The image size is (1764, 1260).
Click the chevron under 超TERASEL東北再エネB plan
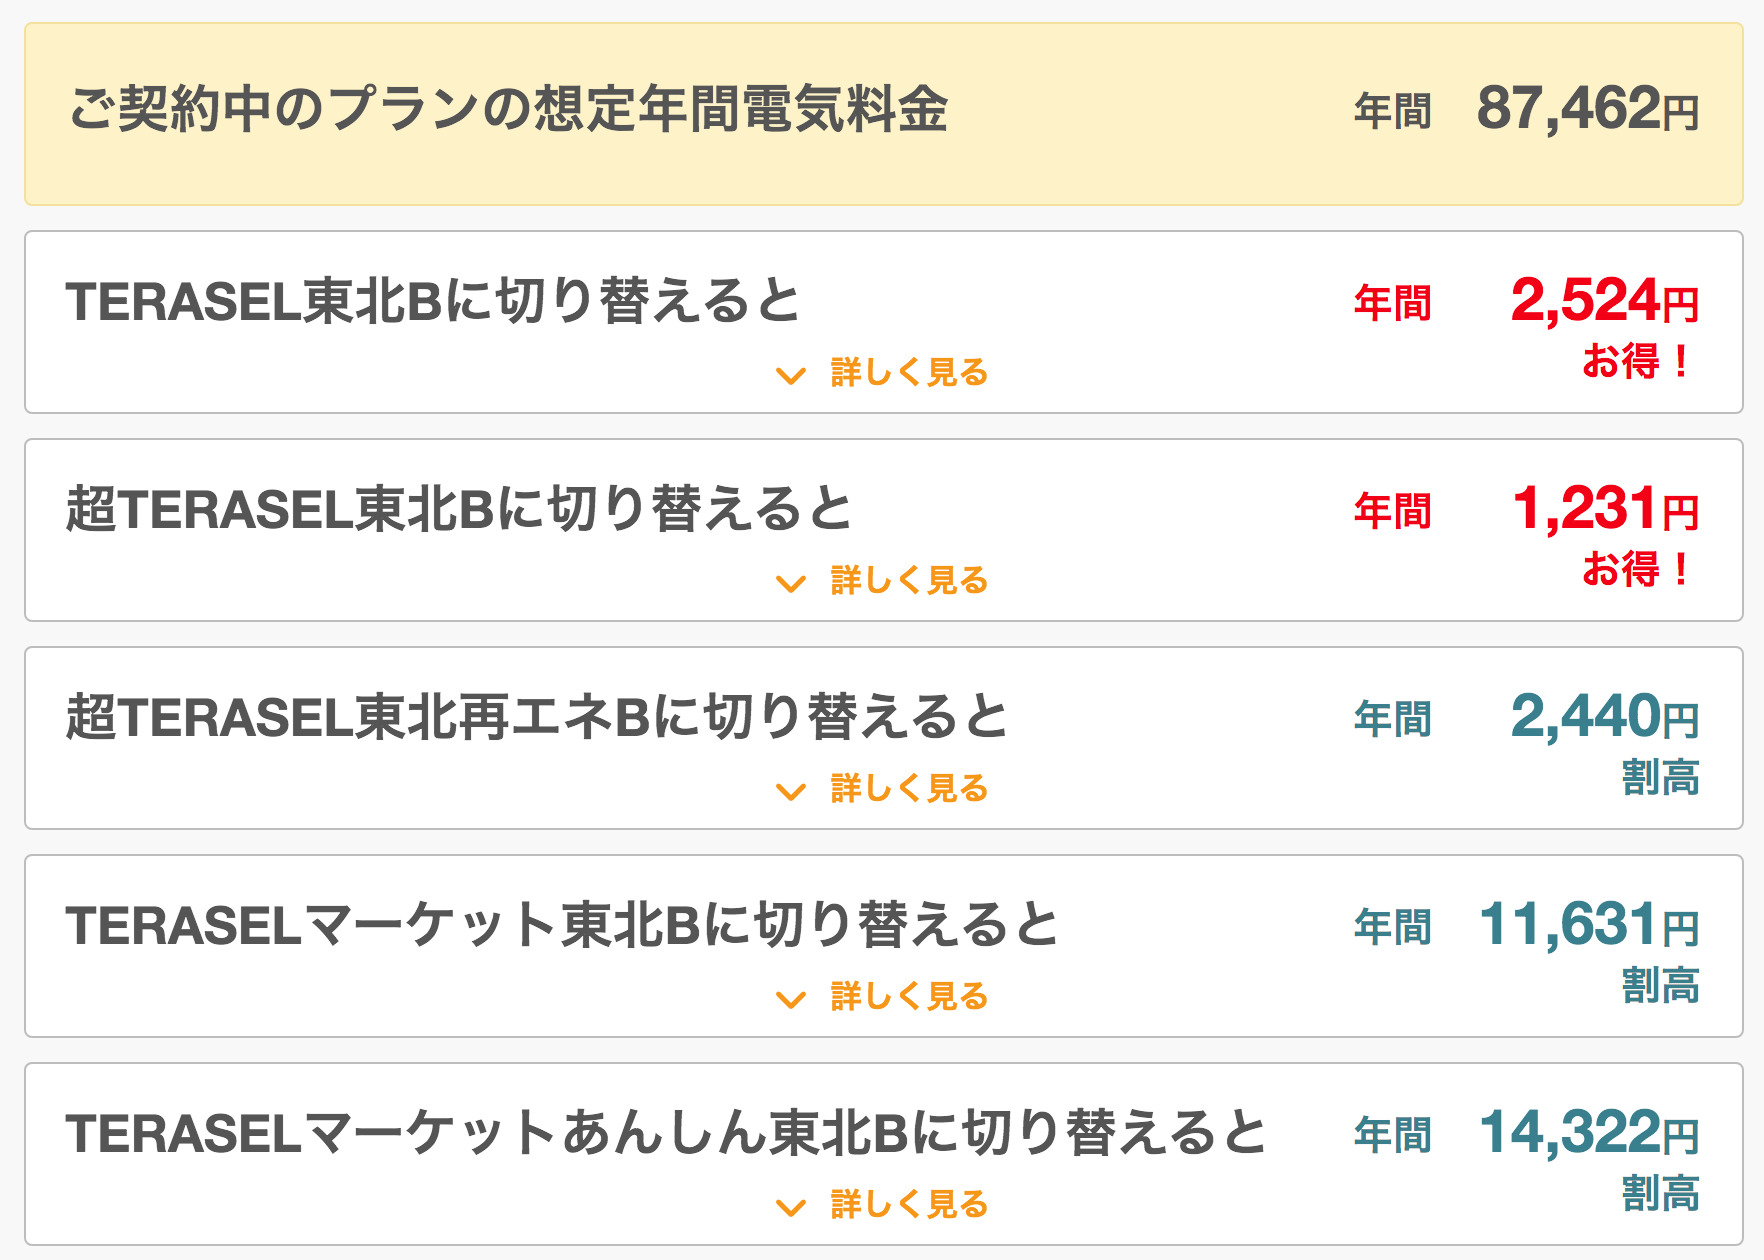click(791, 792)
